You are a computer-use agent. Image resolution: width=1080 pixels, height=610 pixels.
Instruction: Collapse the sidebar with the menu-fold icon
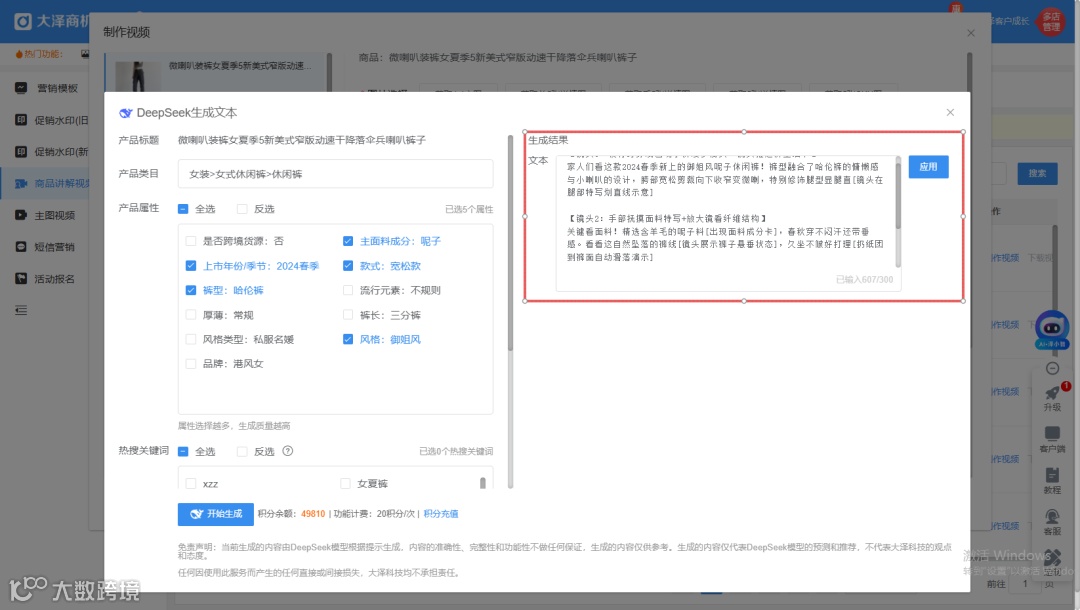click(x=21, y=310)
